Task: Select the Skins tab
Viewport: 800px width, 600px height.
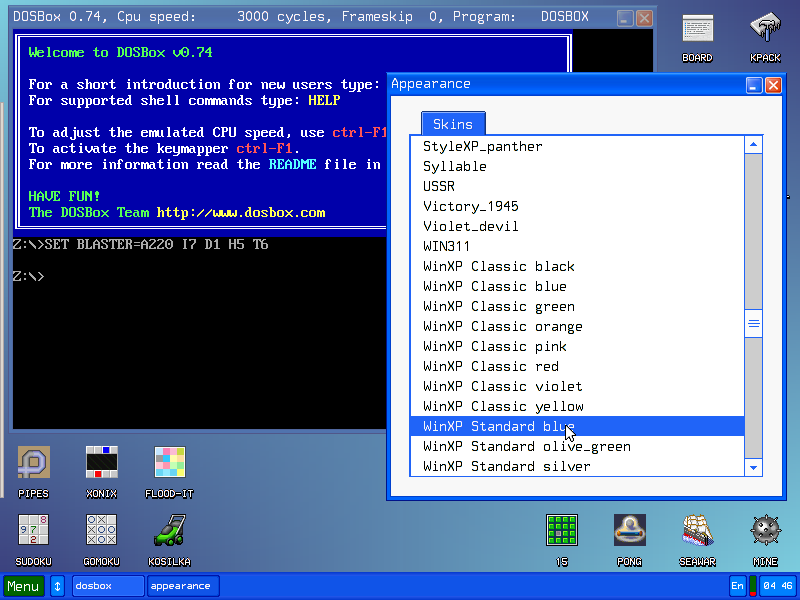Action: pyautogui.click(x=453, y=124)
